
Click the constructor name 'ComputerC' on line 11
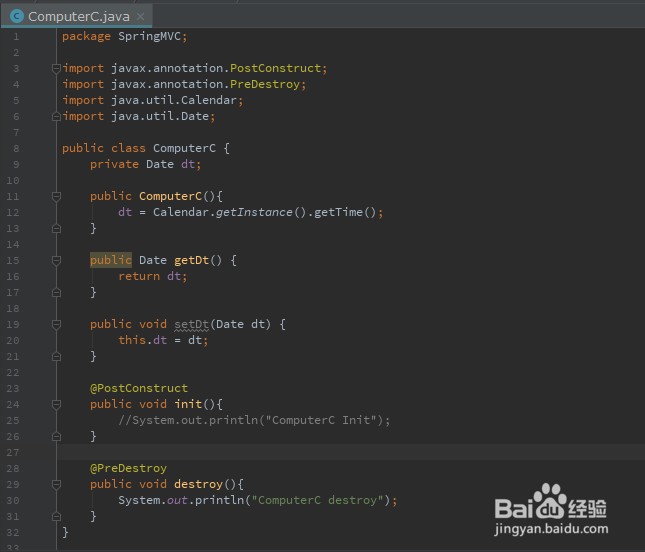coord(170,196)
